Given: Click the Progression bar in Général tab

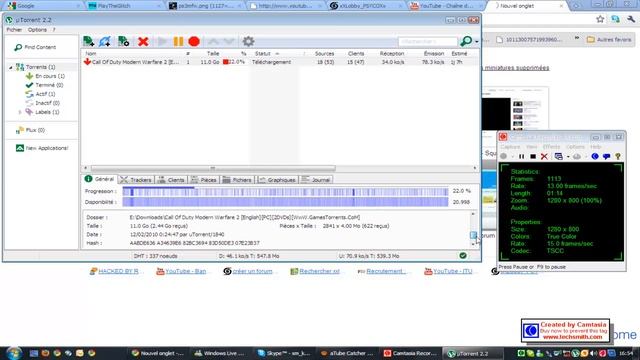Looking at the screenshot, I should 285,191.
